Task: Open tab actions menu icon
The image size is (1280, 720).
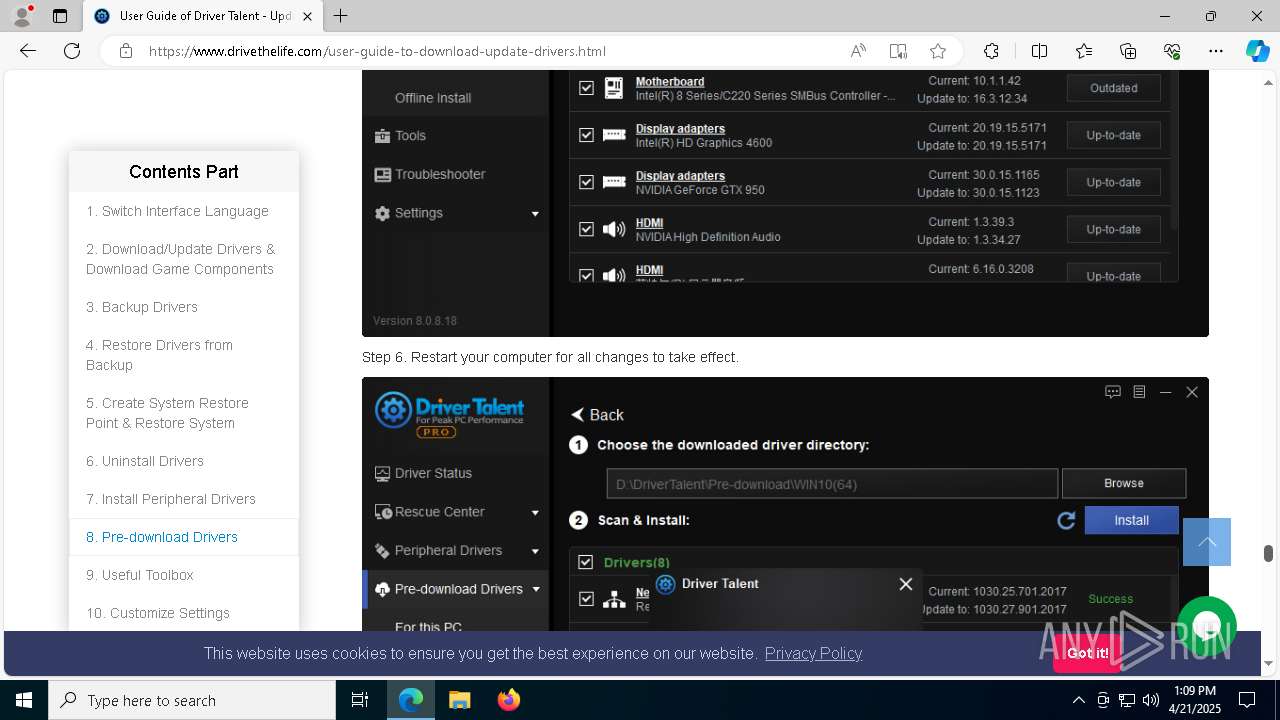Action: tap(60, 16)
